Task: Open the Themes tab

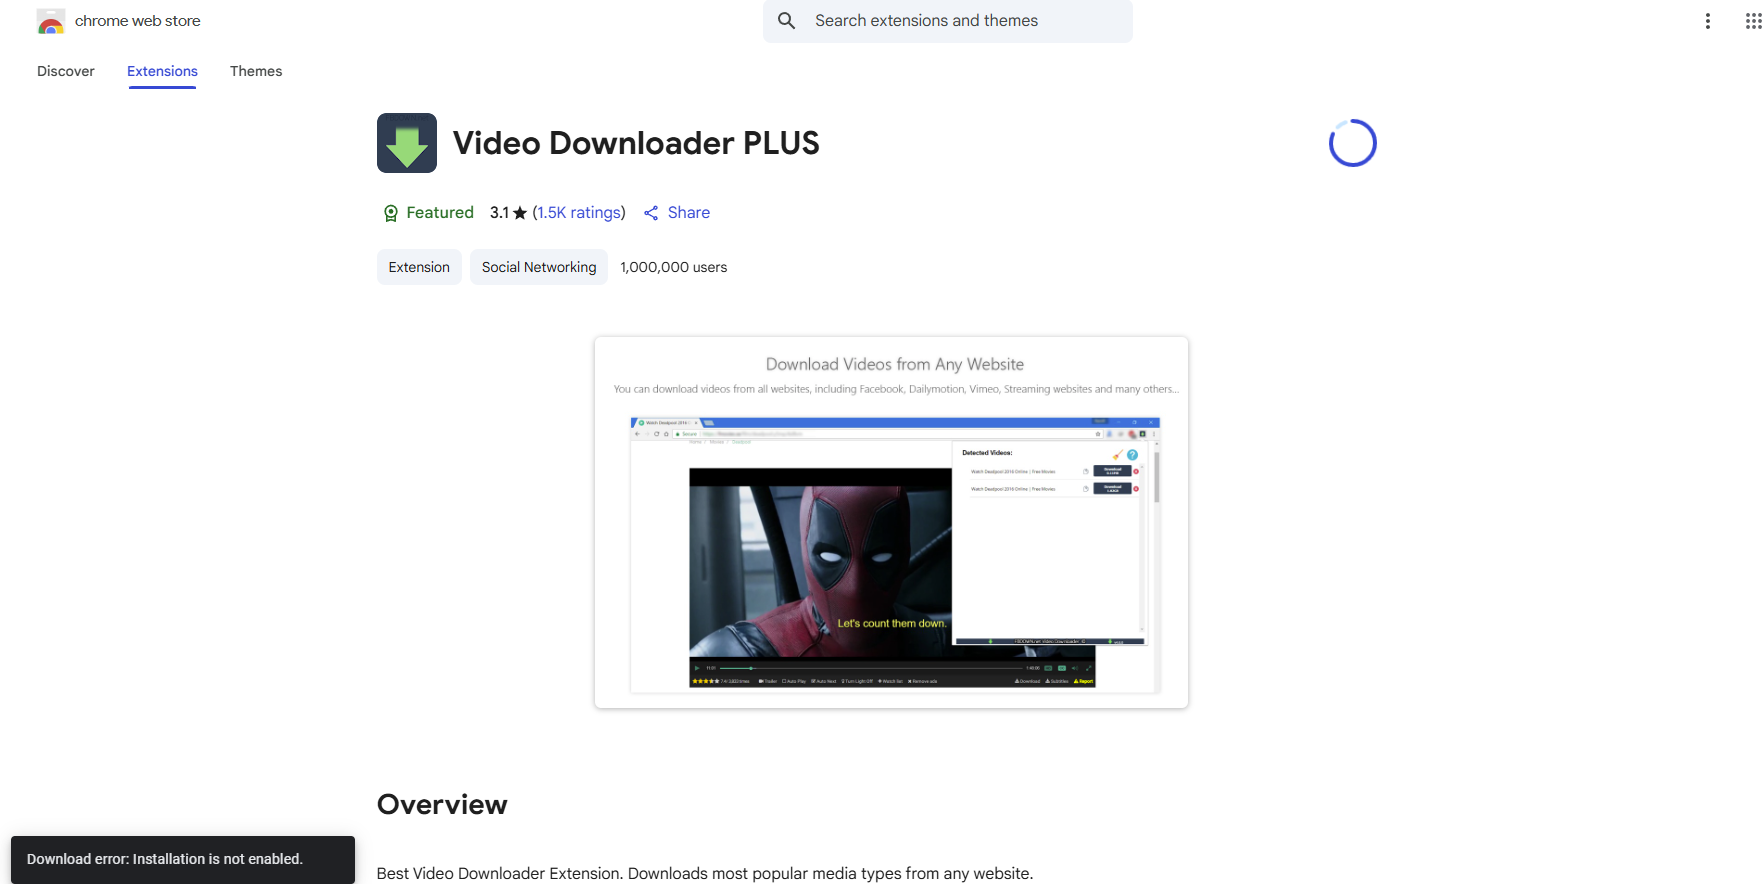Action: tap(256, 71)
